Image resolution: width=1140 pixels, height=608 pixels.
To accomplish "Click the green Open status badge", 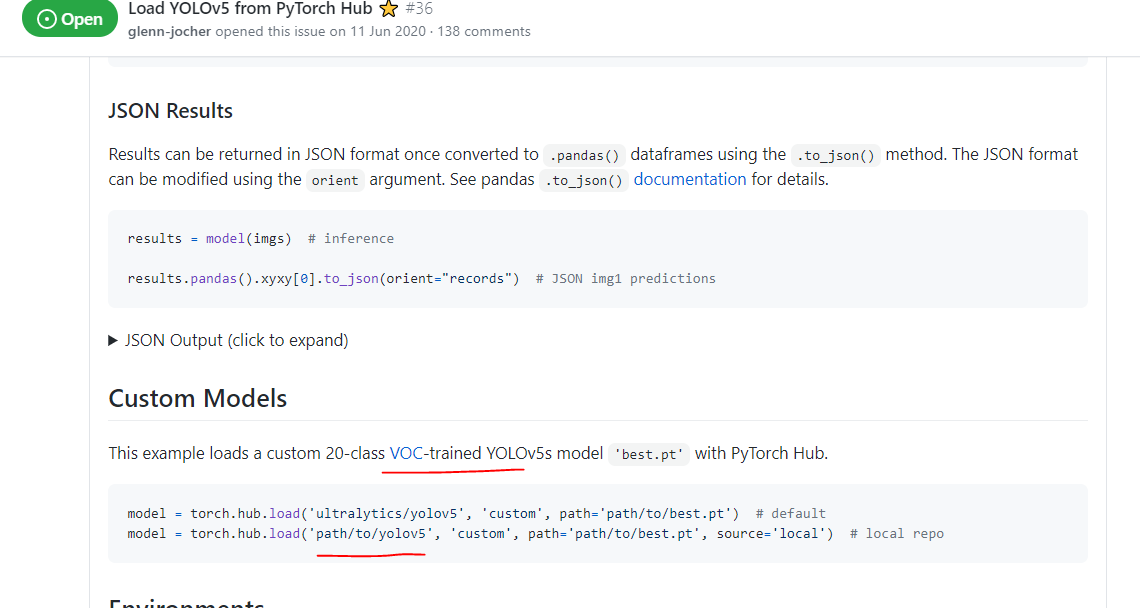I will [69, 19].
